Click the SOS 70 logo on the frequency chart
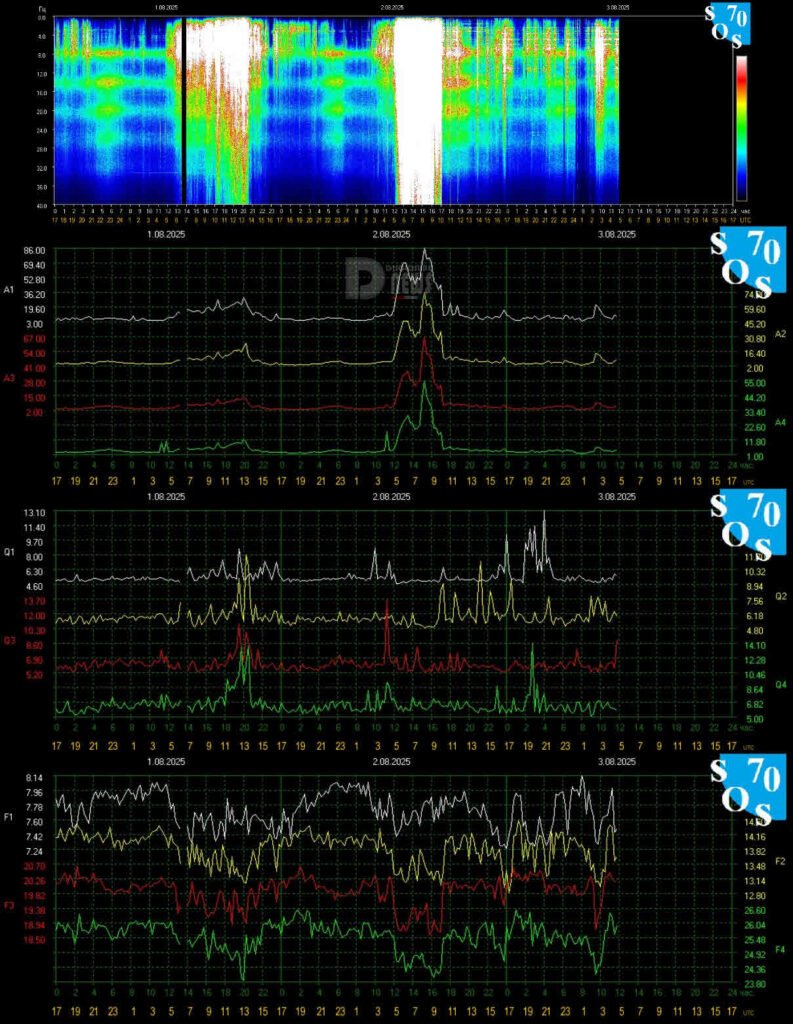793x1024 pixels. click(745, 788)
